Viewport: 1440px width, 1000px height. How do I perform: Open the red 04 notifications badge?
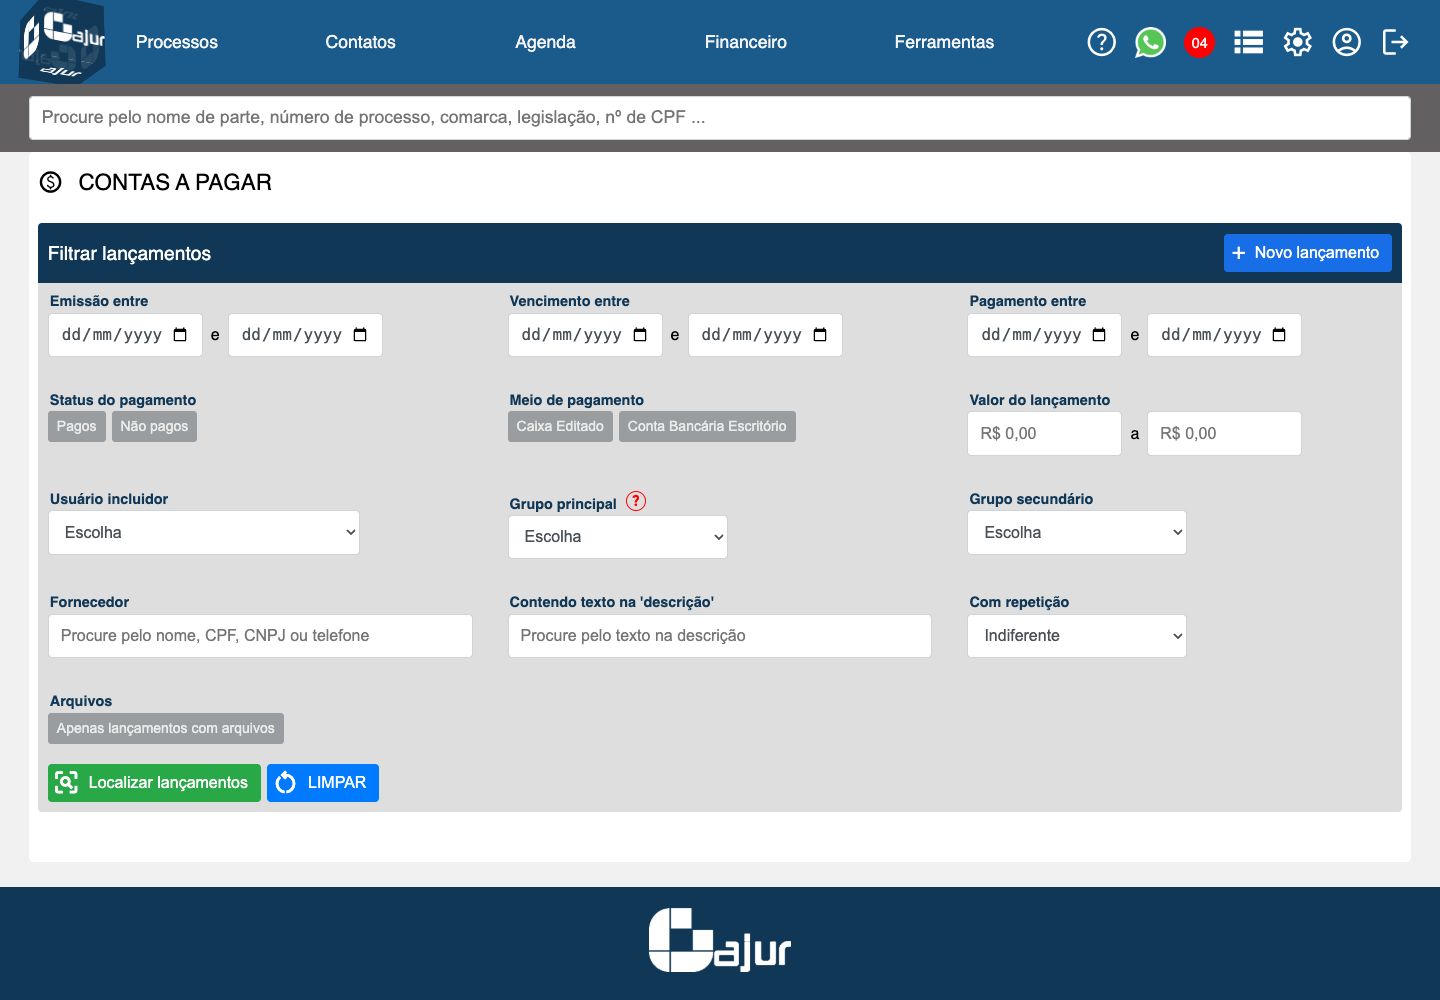[x=1199, y=42]
